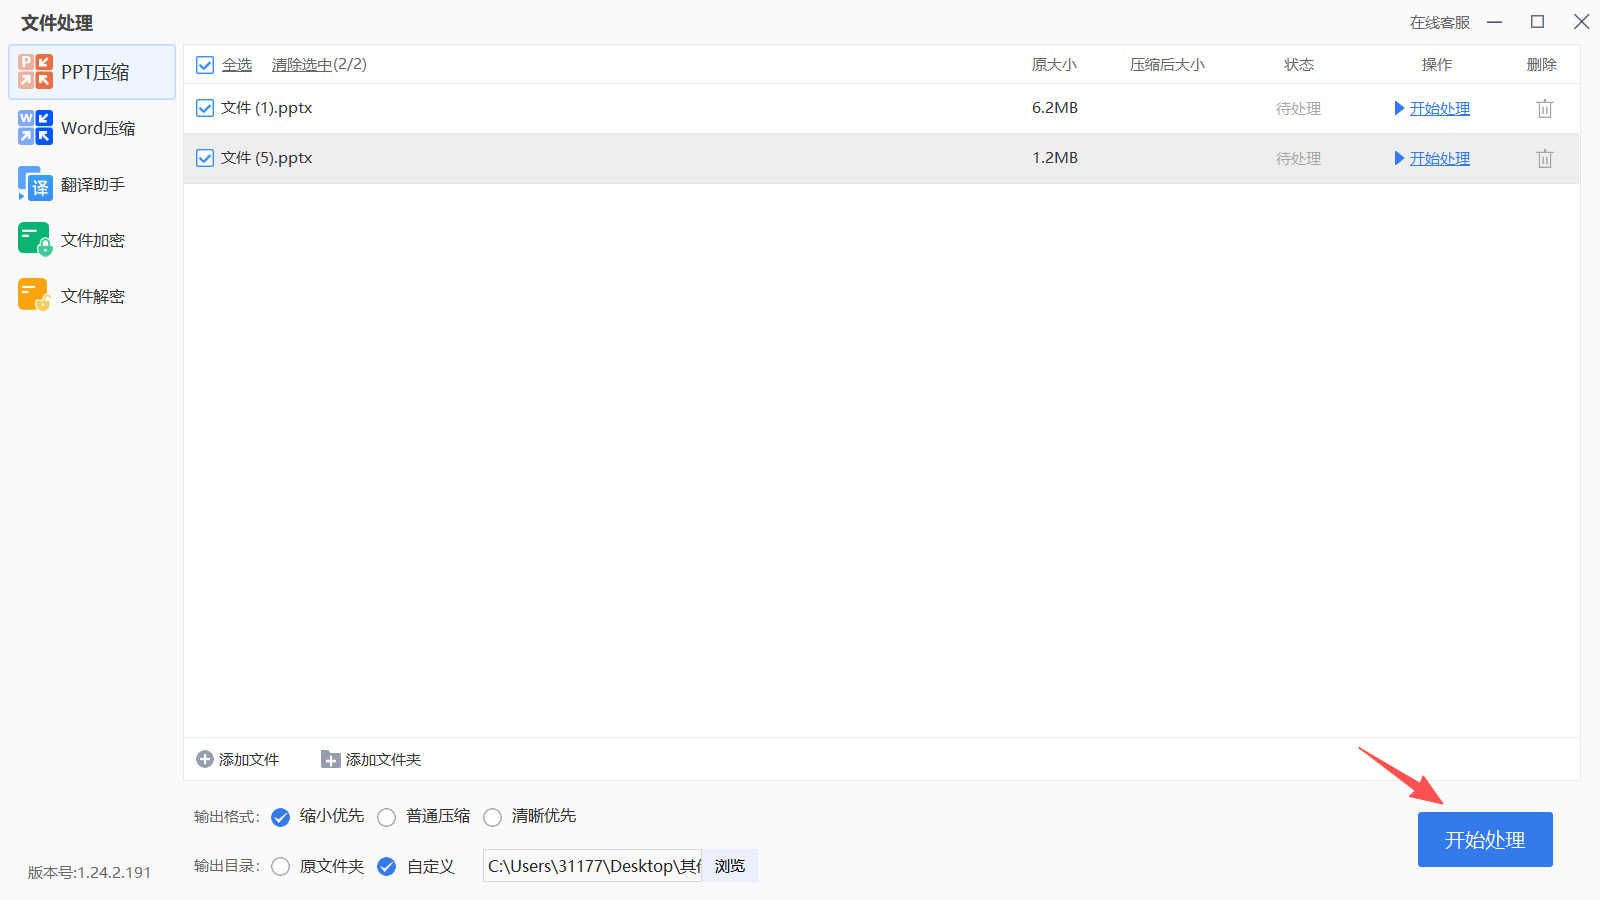Click the folder-plus icon of 添加文件夹
This screenshot has height=900, width=1600.
330,760
